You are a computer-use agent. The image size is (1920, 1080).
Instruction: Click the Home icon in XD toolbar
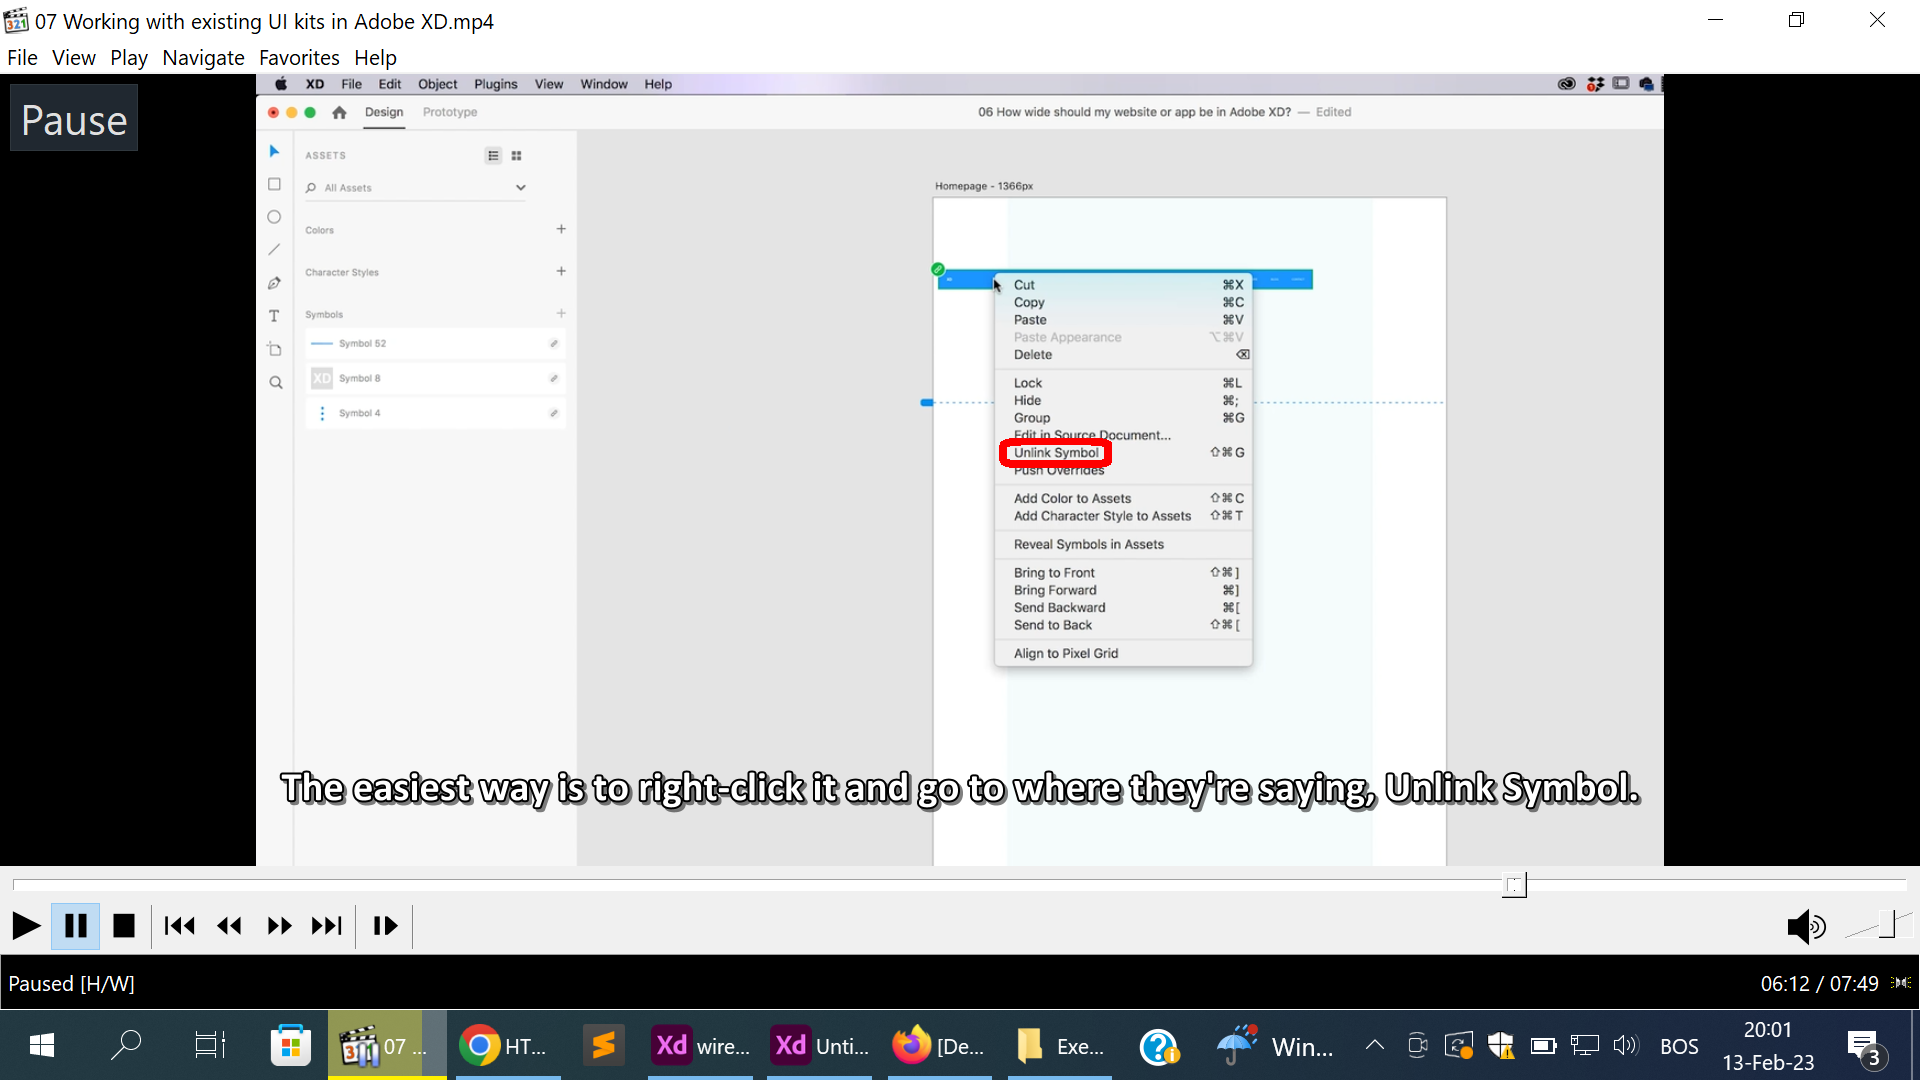click(339, 113)
